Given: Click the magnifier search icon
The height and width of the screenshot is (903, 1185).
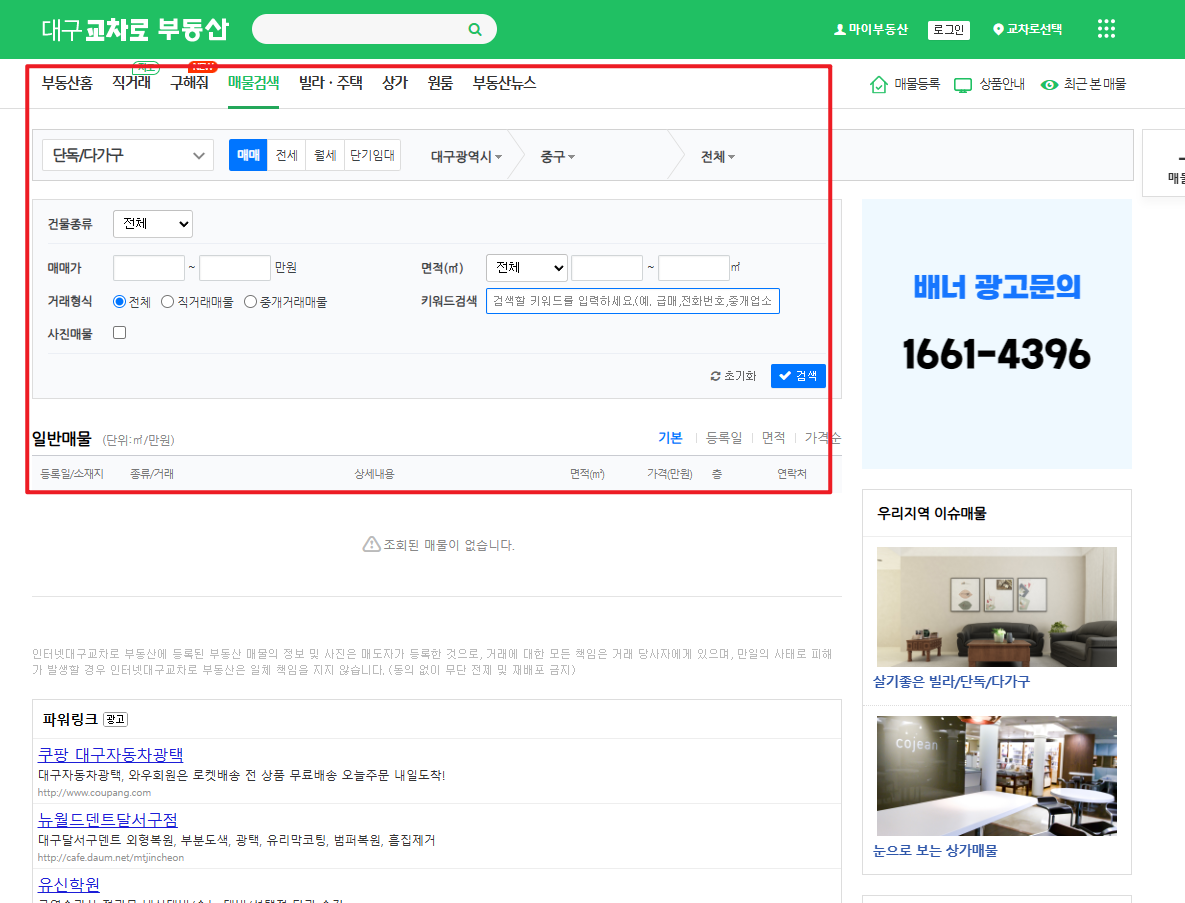Looking at the screenshot, I should (x=474, y=29).
